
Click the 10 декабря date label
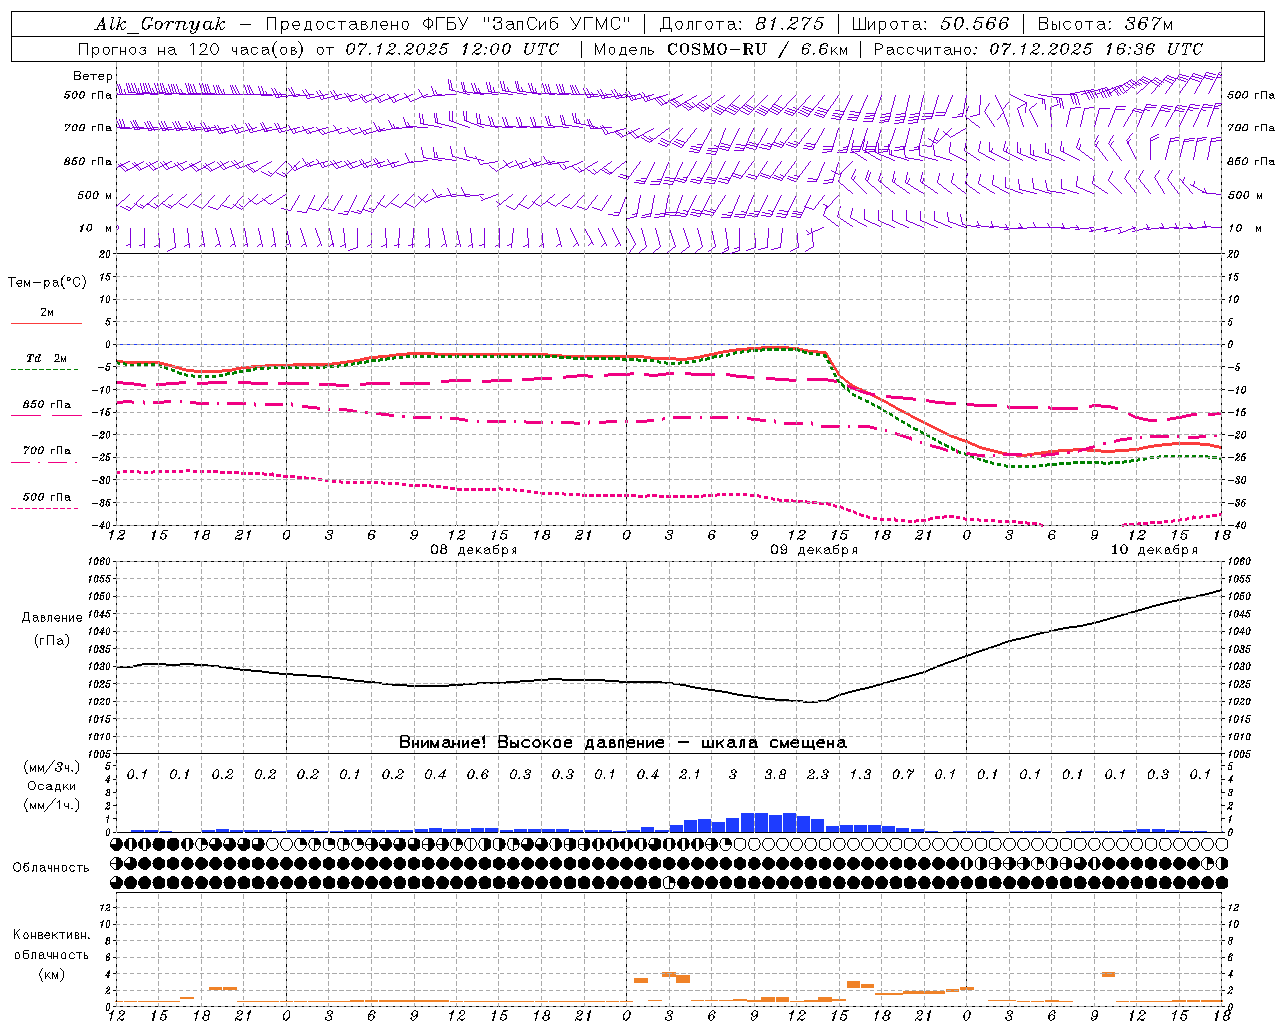tap(1154, 550)
